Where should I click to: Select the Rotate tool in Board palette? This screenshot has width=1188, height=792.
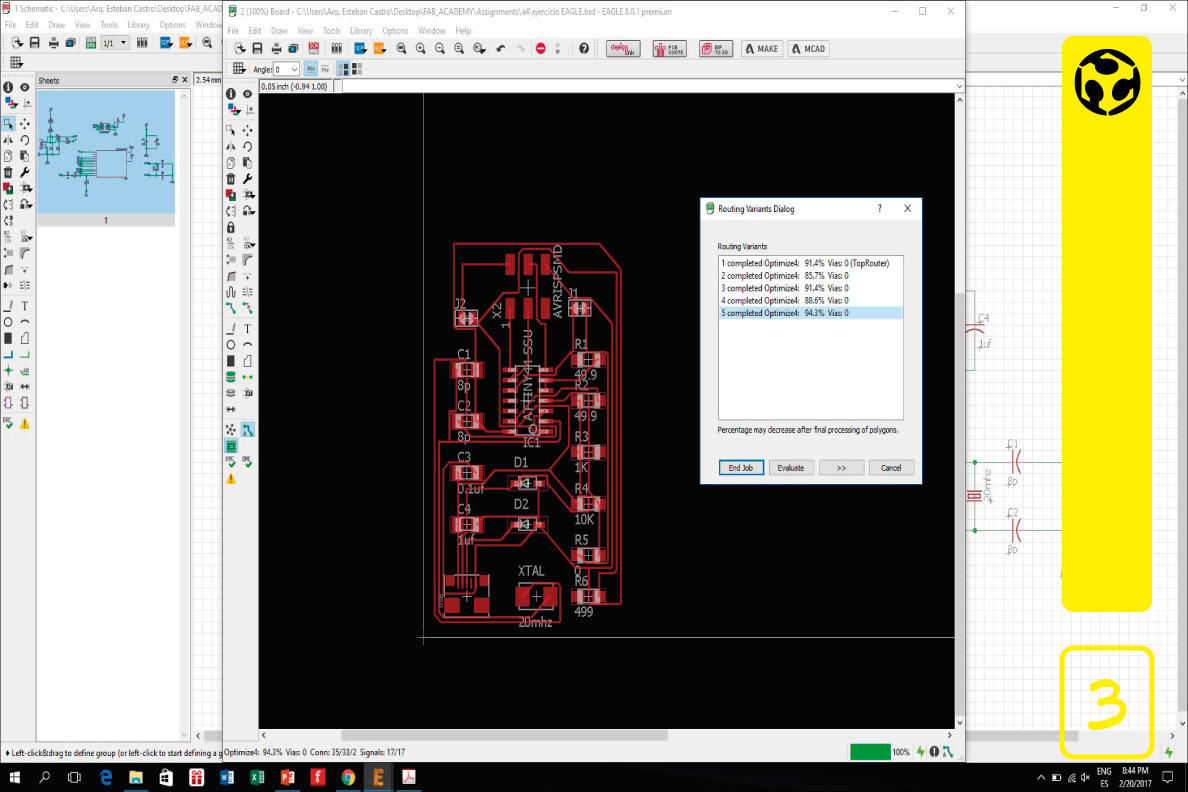[247, 146]
